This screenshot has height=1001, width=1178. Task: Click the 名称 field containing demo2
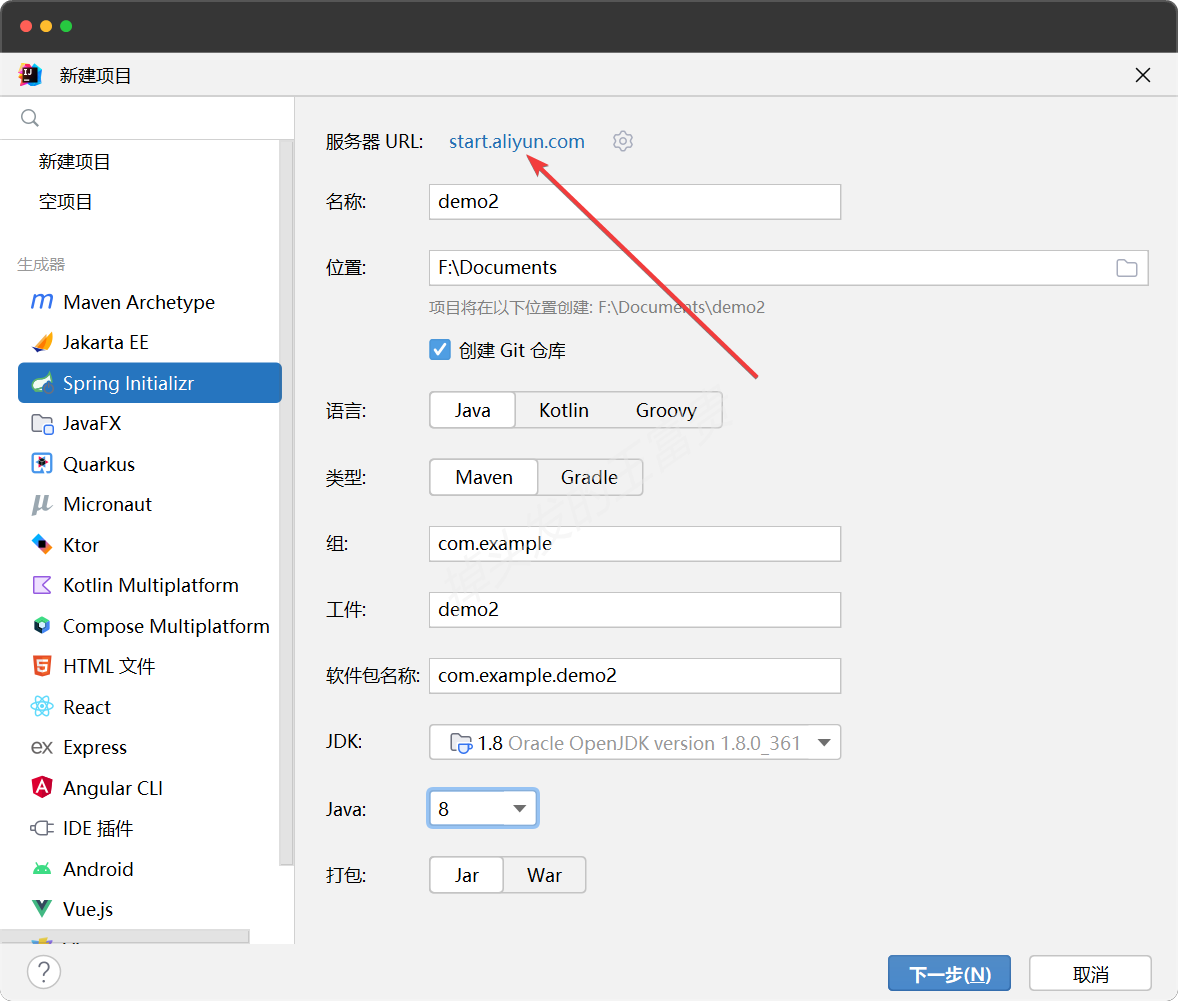(x=635, y=201)
